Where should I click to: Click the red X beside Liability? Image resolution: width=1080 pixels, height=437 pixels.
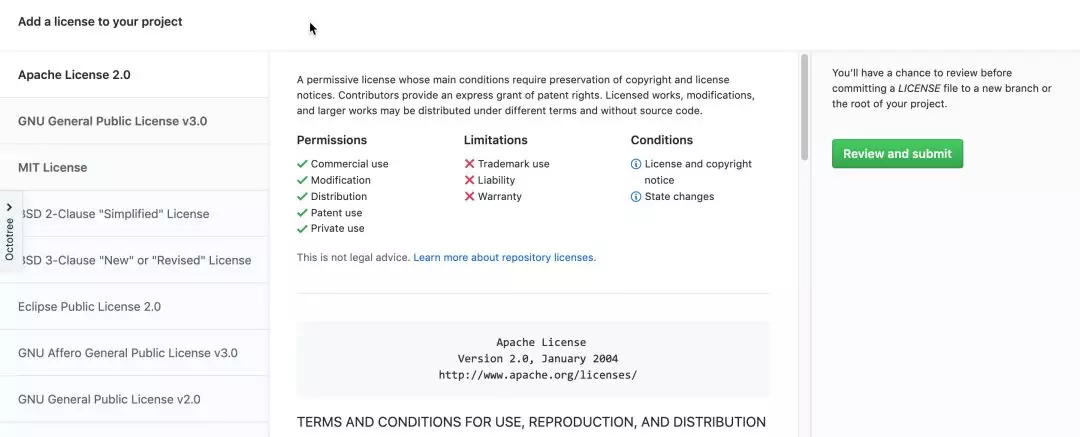[469, 180]
